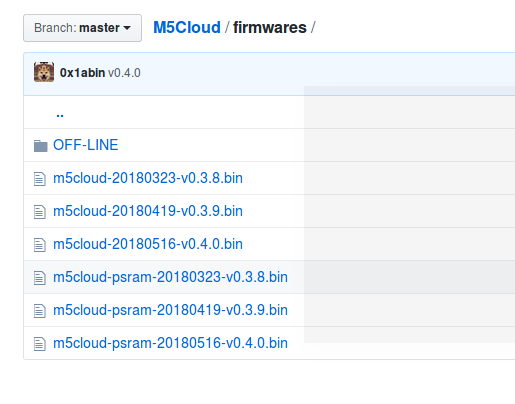Image resolution: width=515 pixels, height=404 pixels.
Task: Click the file icon beside m5cloud-psram-20180516-v0.4.0.bin
Action: point(40,344)
